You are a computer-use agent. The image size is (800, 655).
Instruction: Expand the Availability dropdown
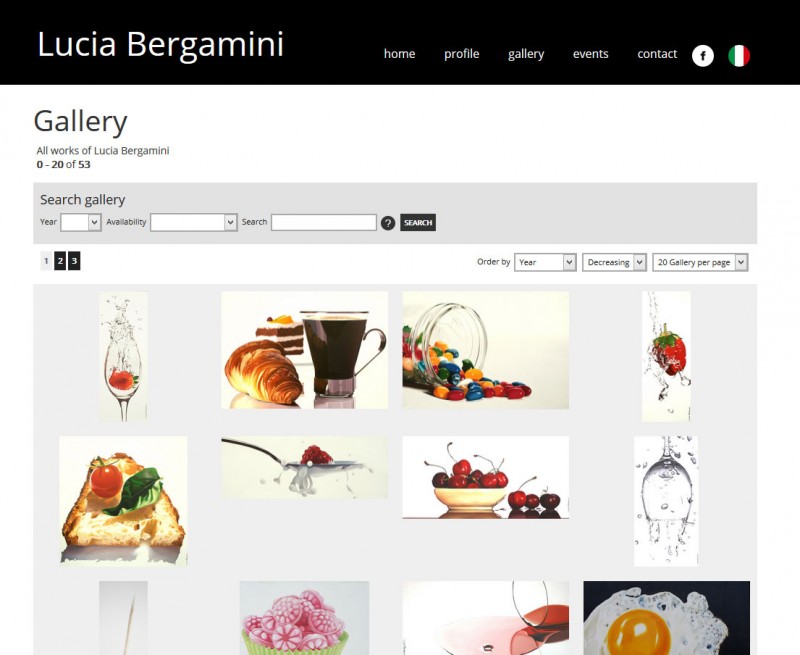[x=193, y=222]
